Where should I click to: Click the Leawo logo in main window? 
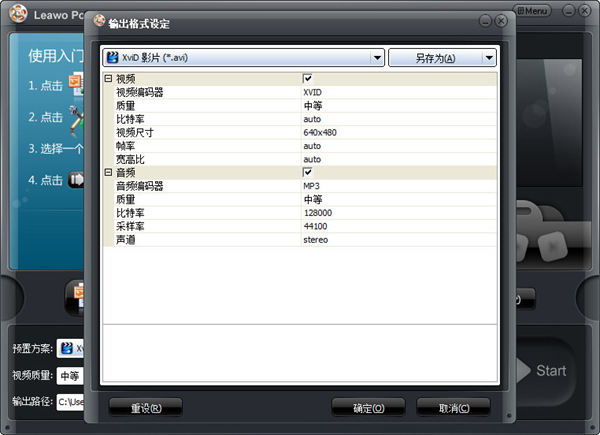click(x=18, y=13)
